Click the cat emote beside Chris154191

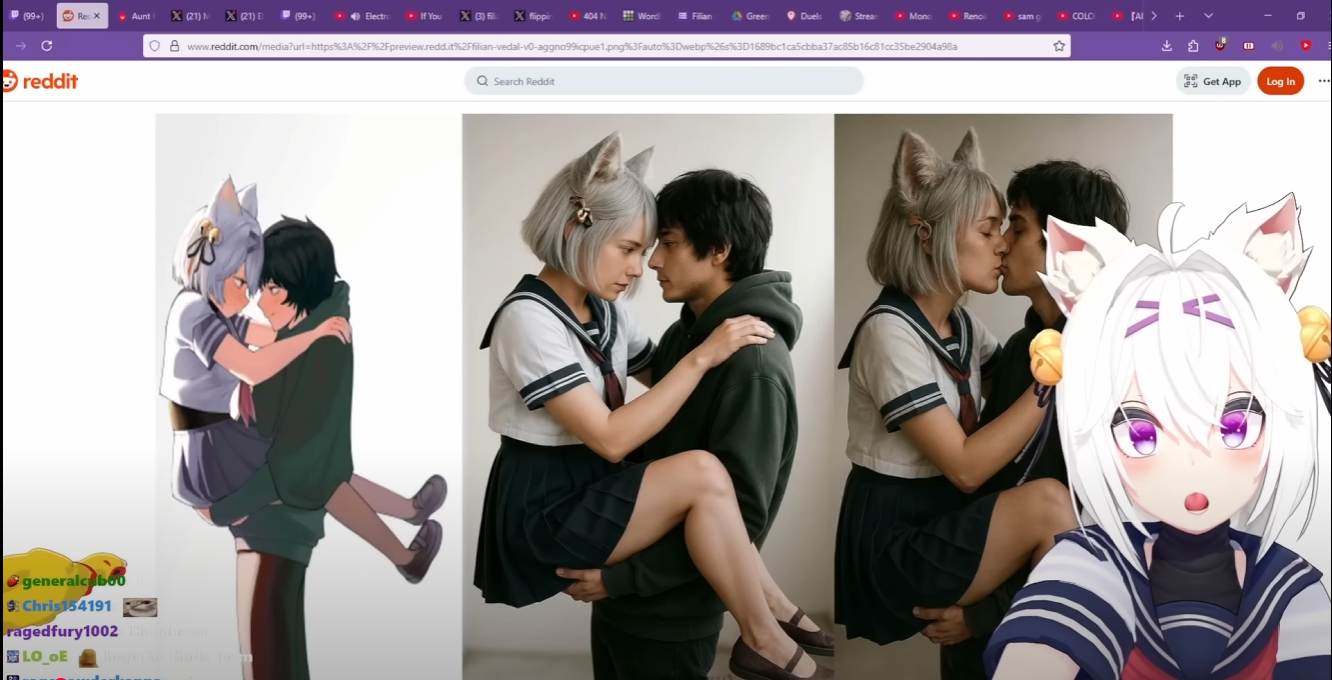(x=140, y=606)
